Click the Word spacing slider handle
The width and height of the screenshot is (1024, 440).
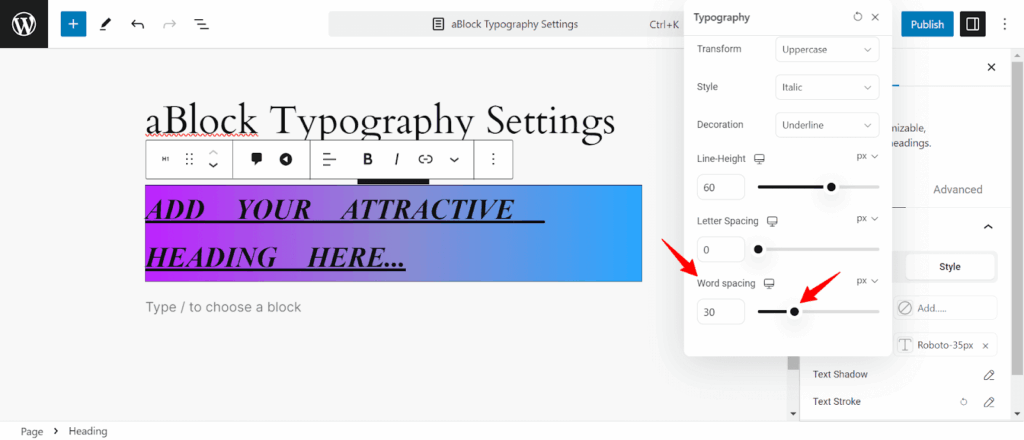coord(794,311)
